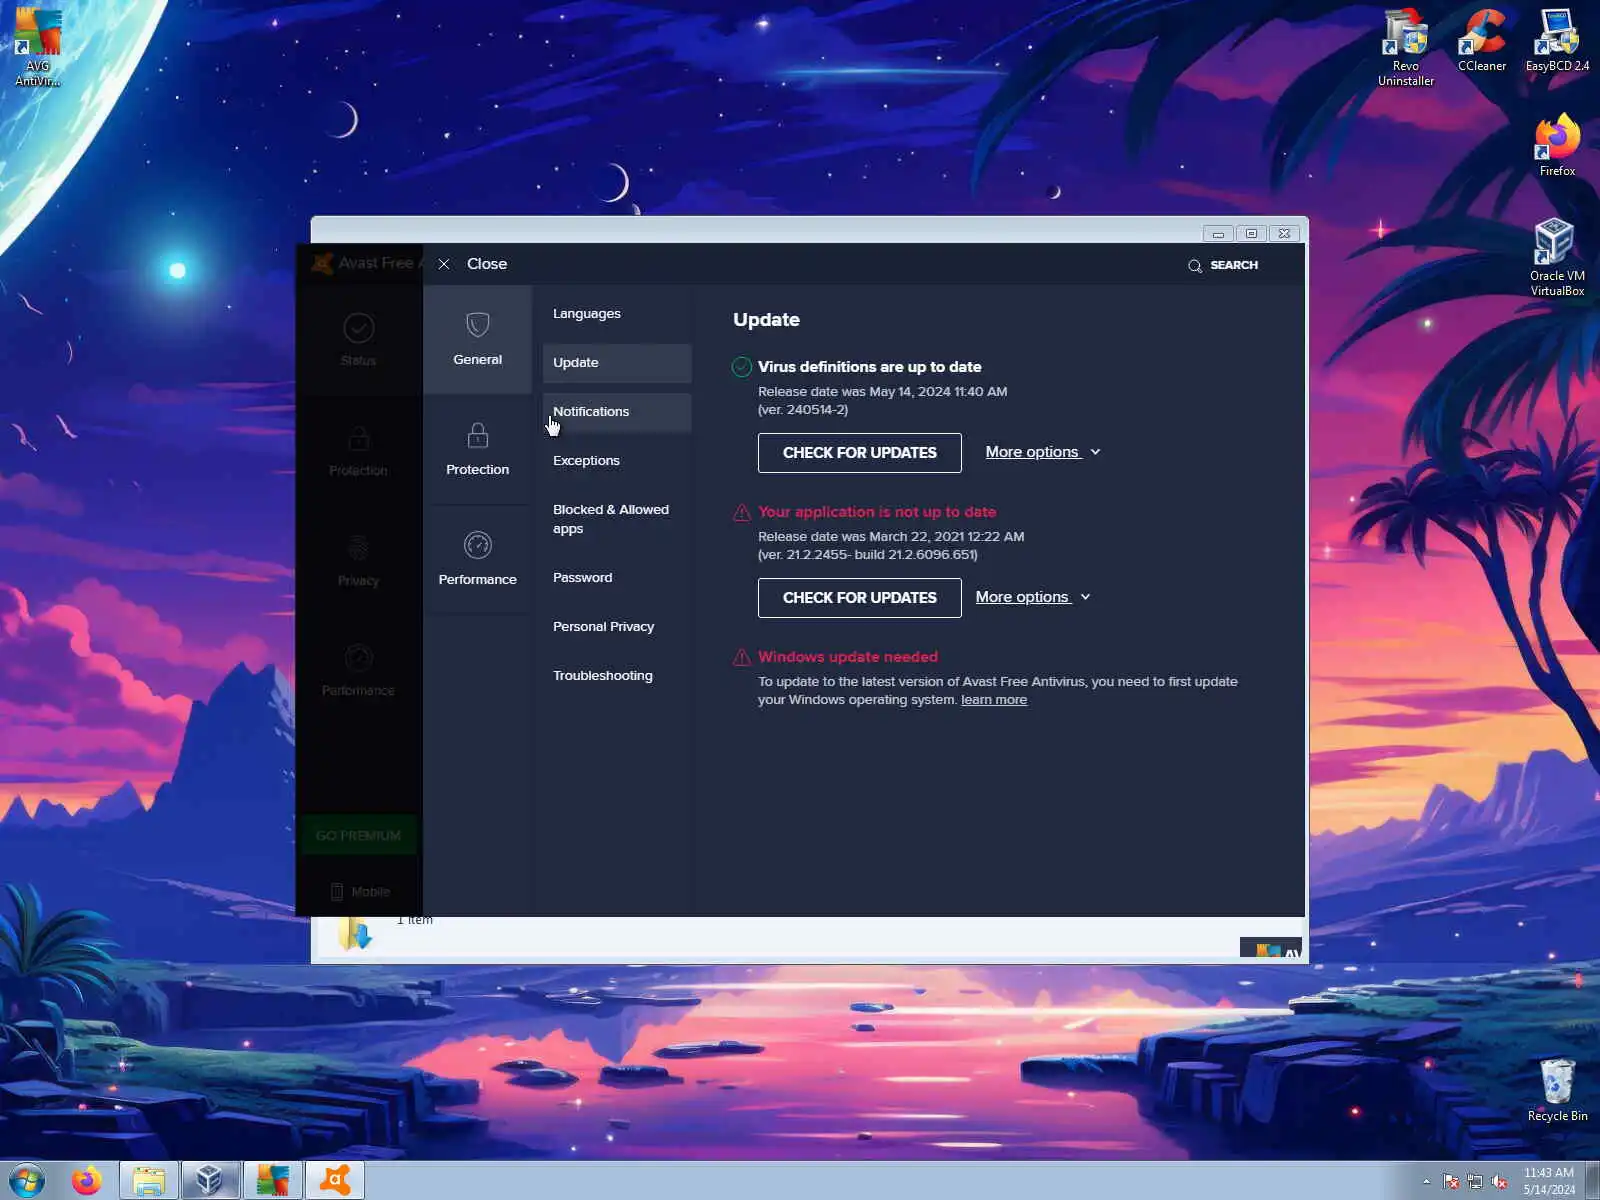Open the Recycle Bin on the desktop
The image size is (1600, 1200).
click(1557, 1090)
